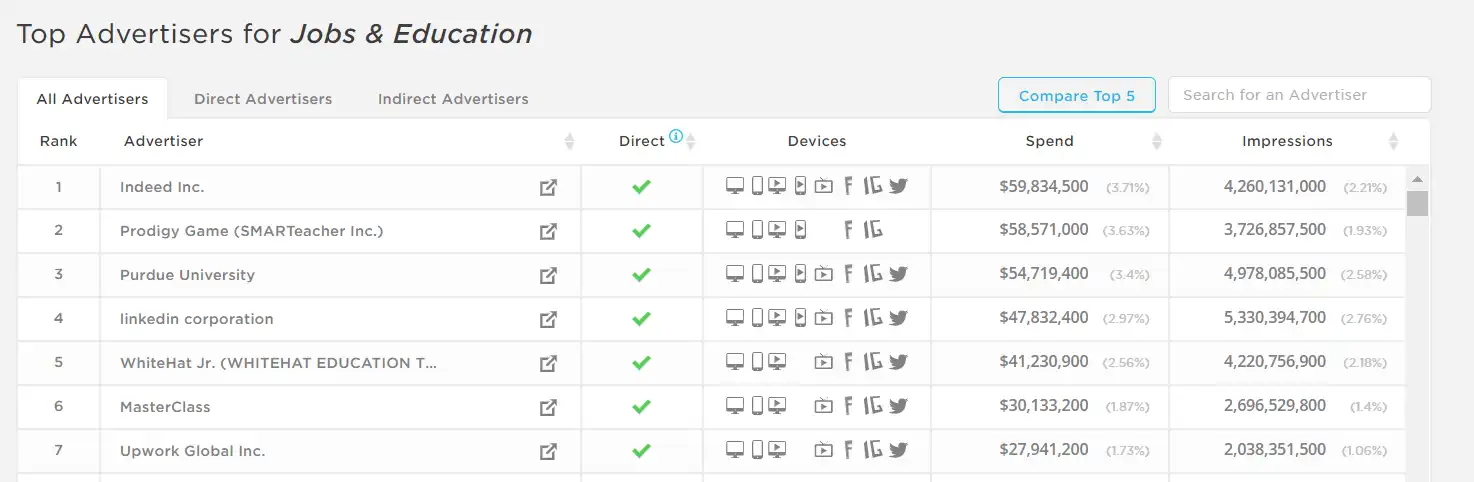The height and width of the screenshot is (482, 1474).
Task: Click the Compare Top 5 button
Action: (x=1077, y=96)
